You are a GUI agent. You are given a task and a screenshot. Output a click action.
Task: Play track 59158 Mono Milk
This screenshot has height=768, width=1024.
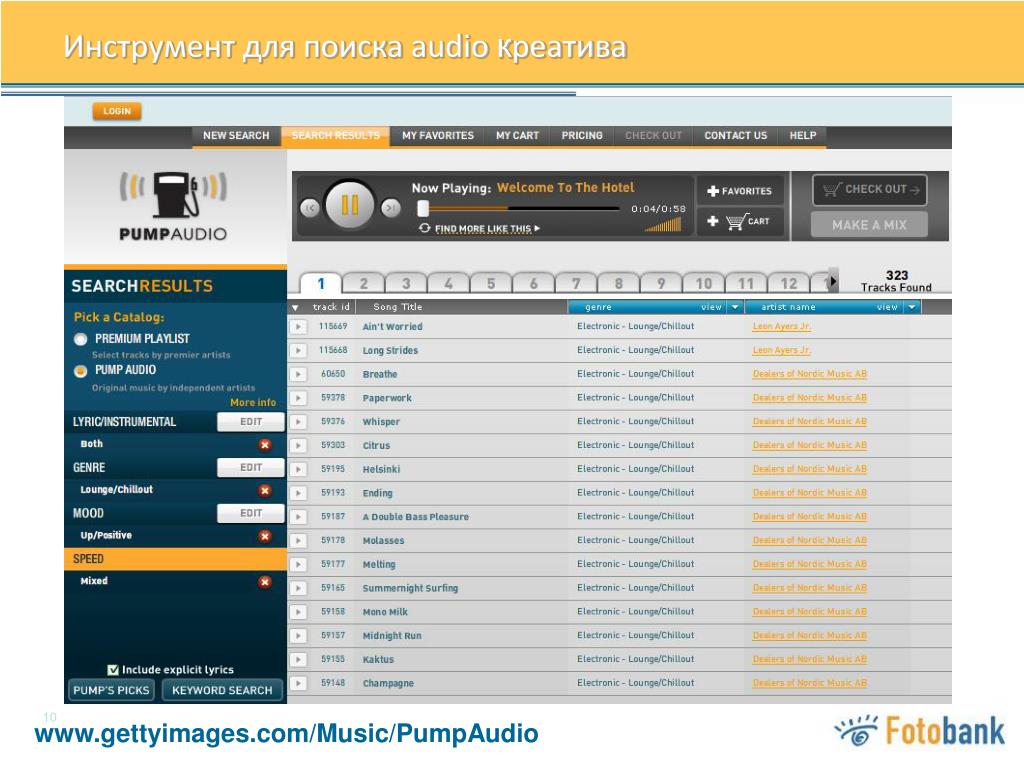[x=298, y=612]
